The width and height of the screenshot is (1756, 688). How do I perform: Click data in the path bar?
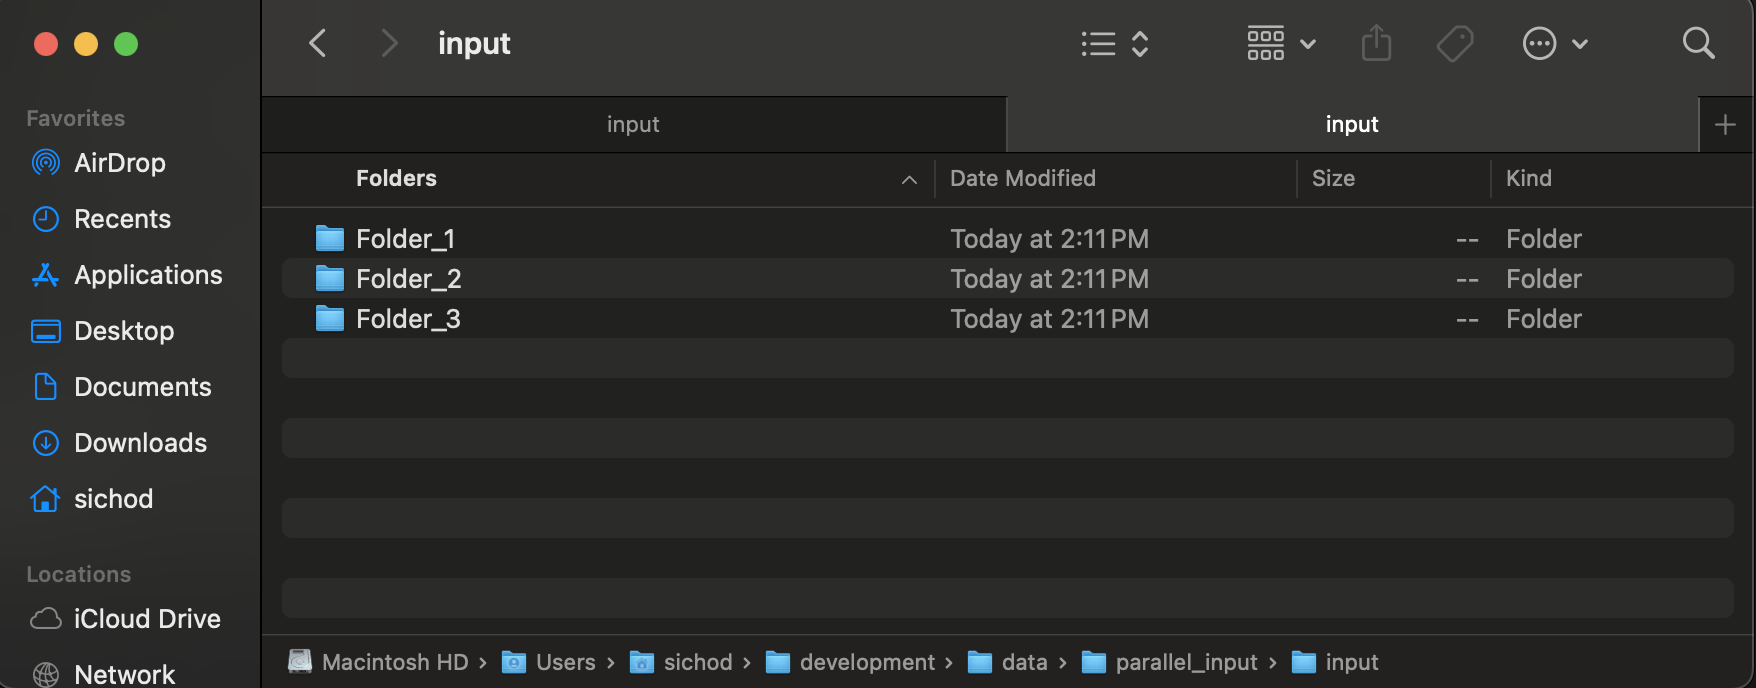click(x=1008, y=662)
